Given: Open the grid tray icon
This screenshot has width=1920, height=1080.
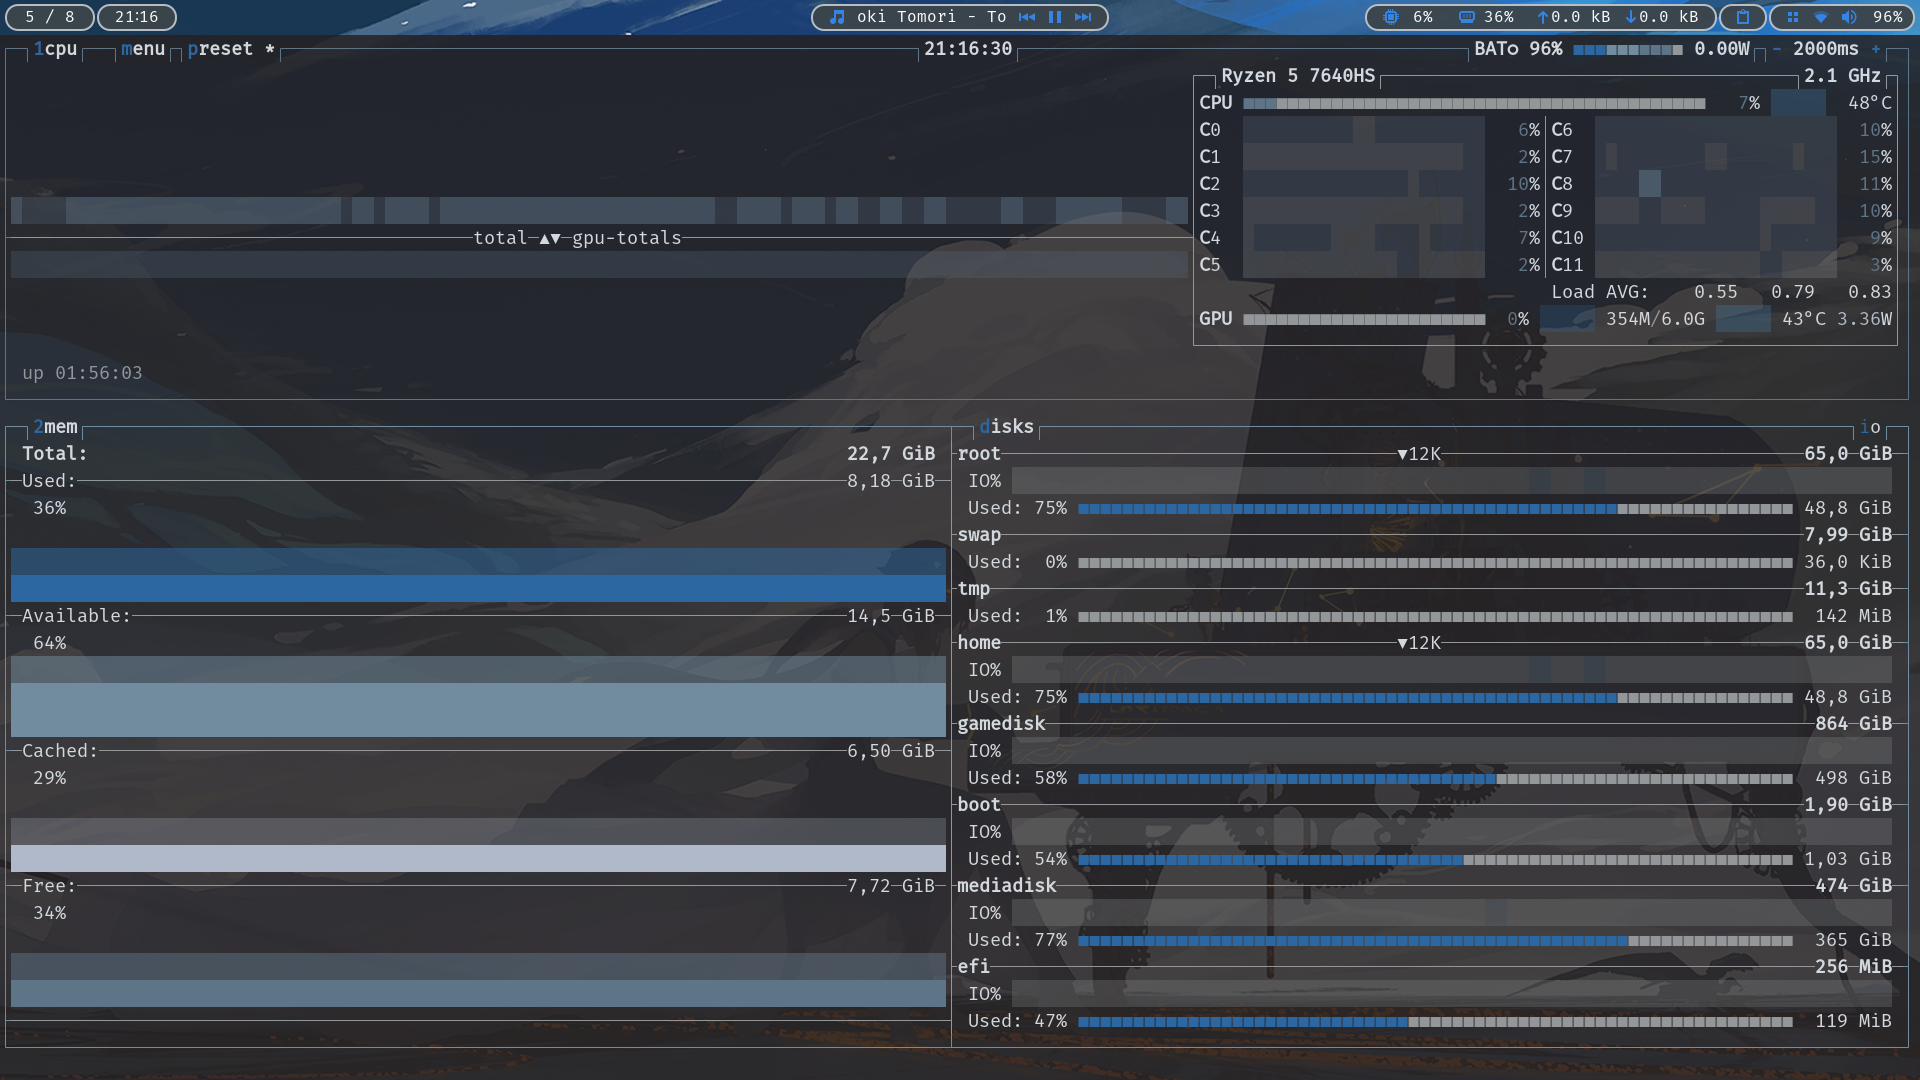Looking at the screenshot, I should pyautogui.click(x=1792, y=17).
